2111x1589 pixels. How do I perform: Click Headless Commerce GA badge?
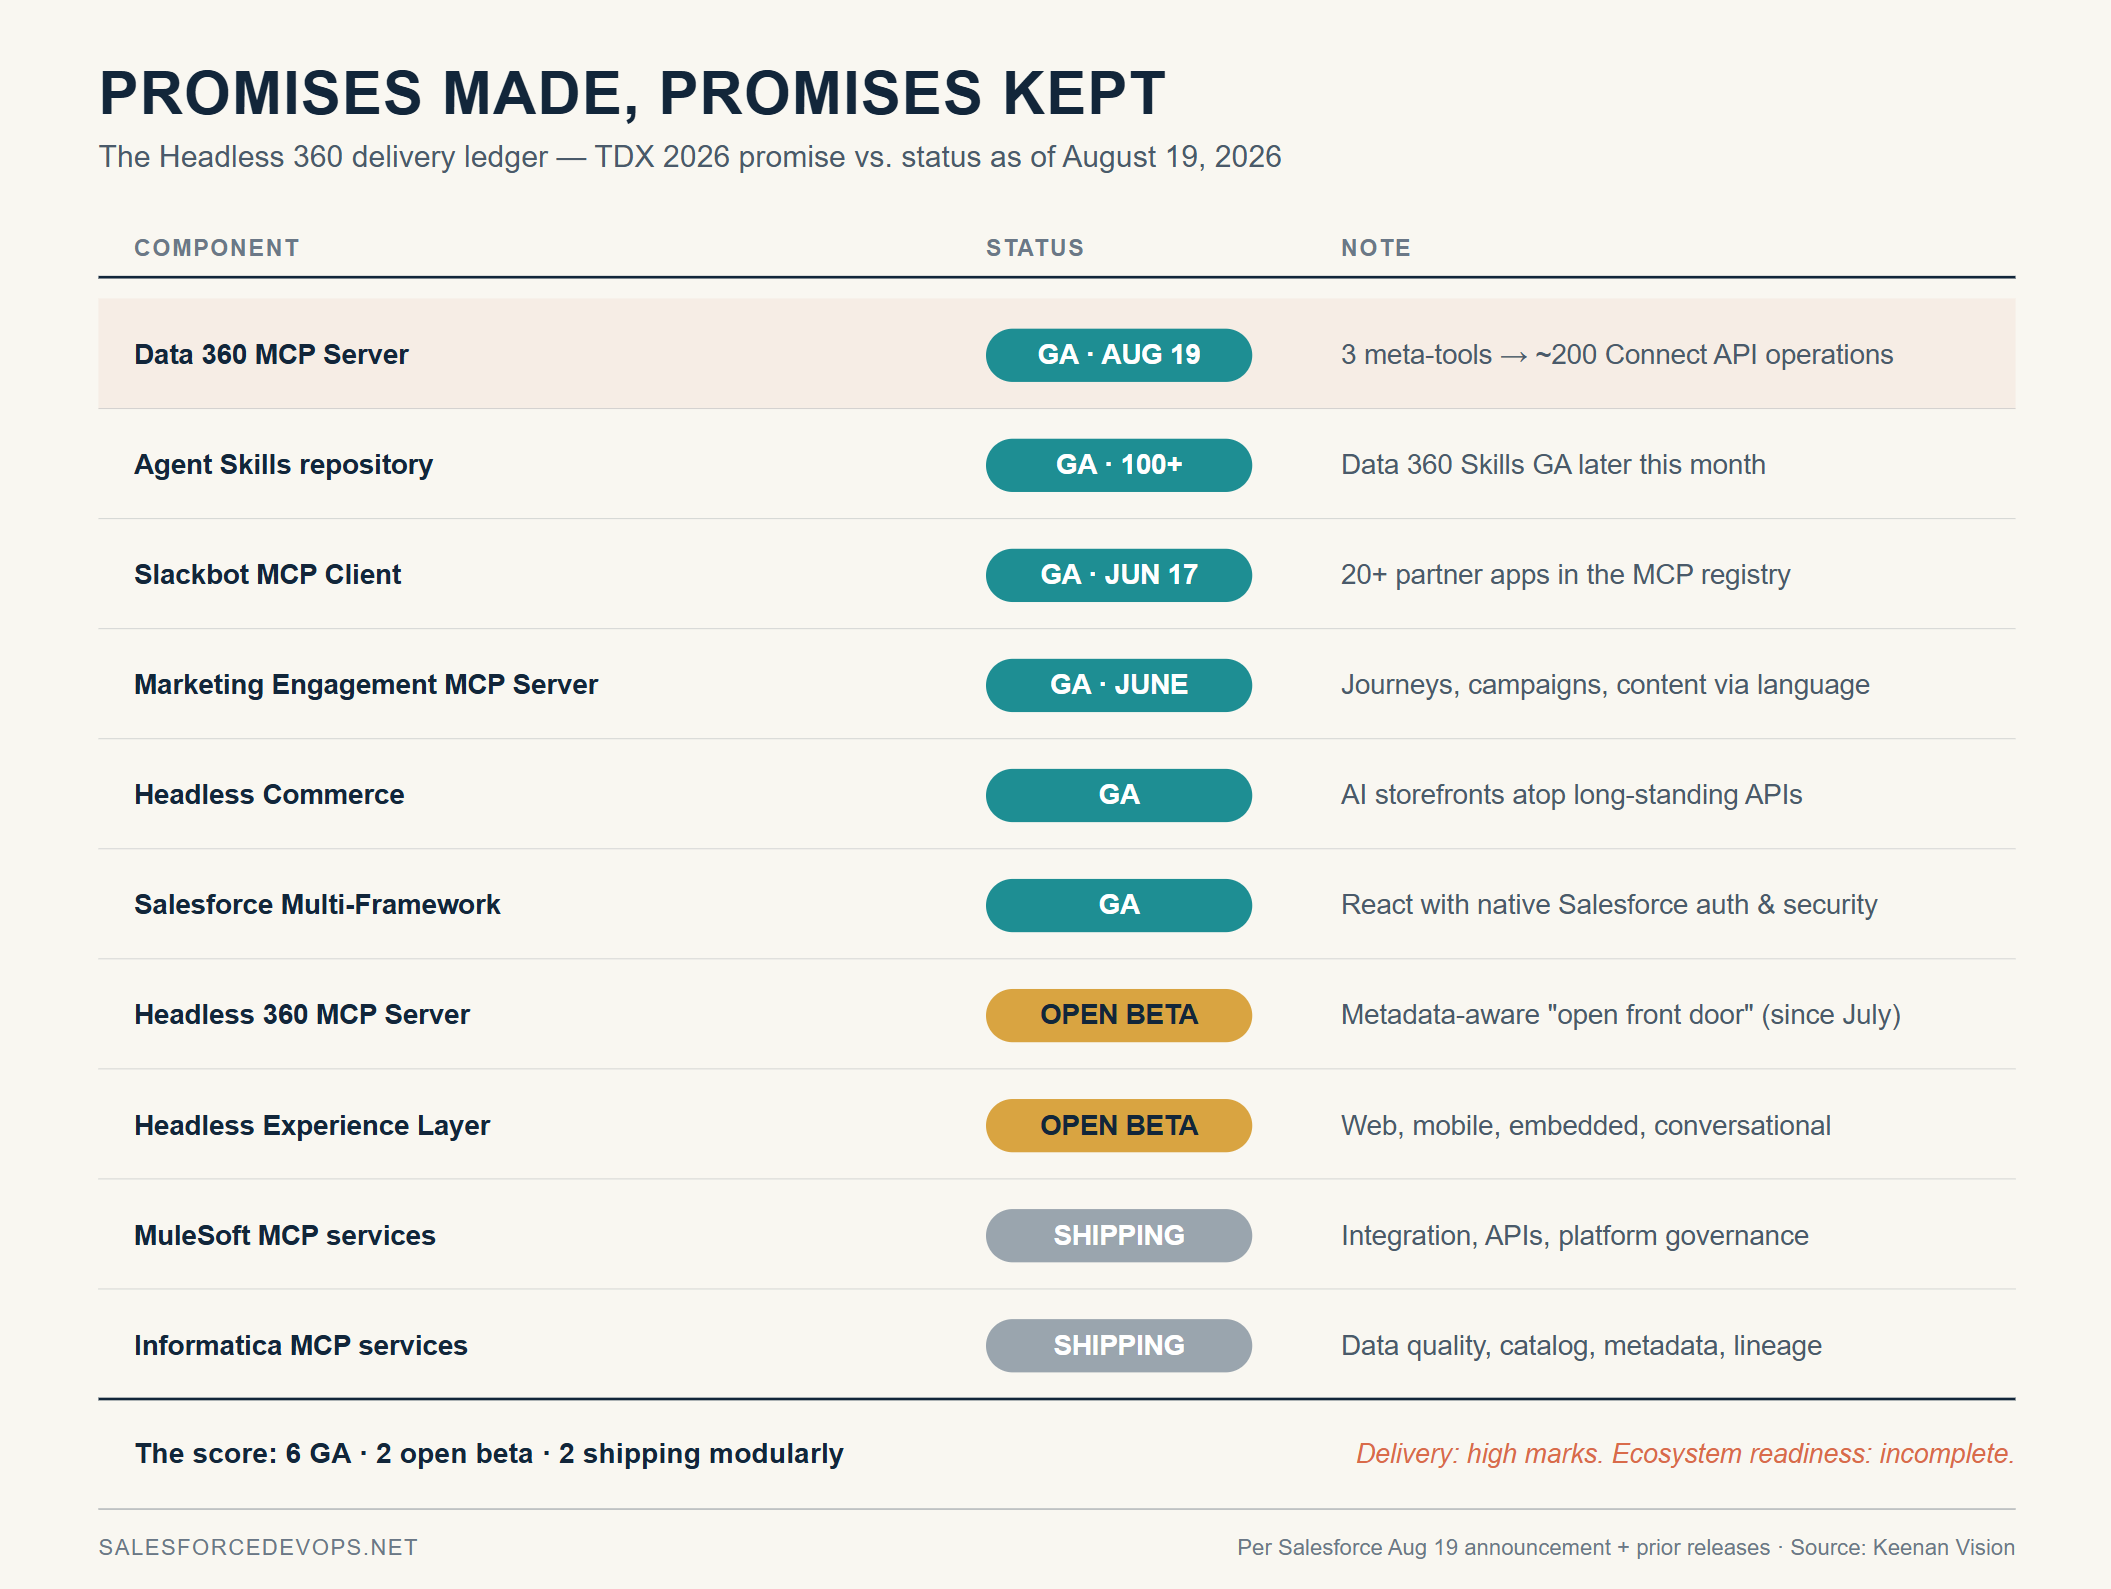pos(1118,795)
